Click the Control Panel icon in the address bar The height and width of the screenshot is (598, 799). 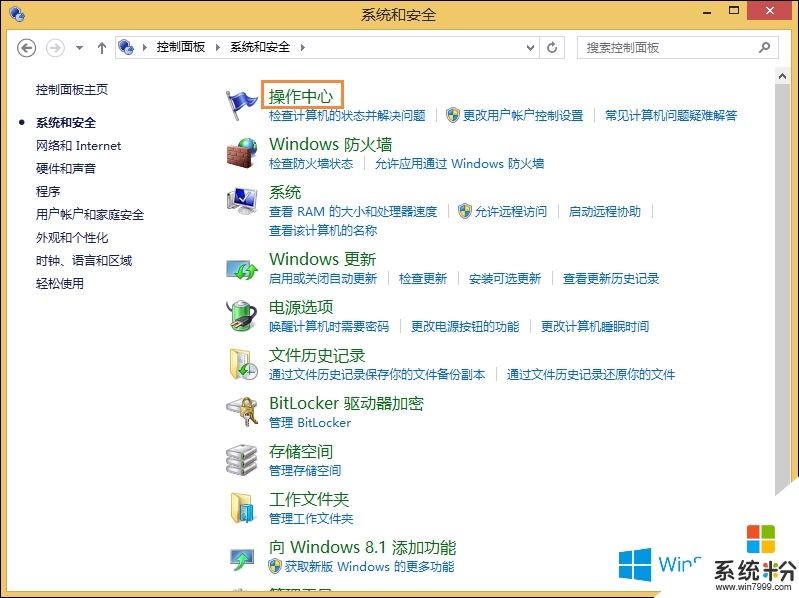[126, 47]
